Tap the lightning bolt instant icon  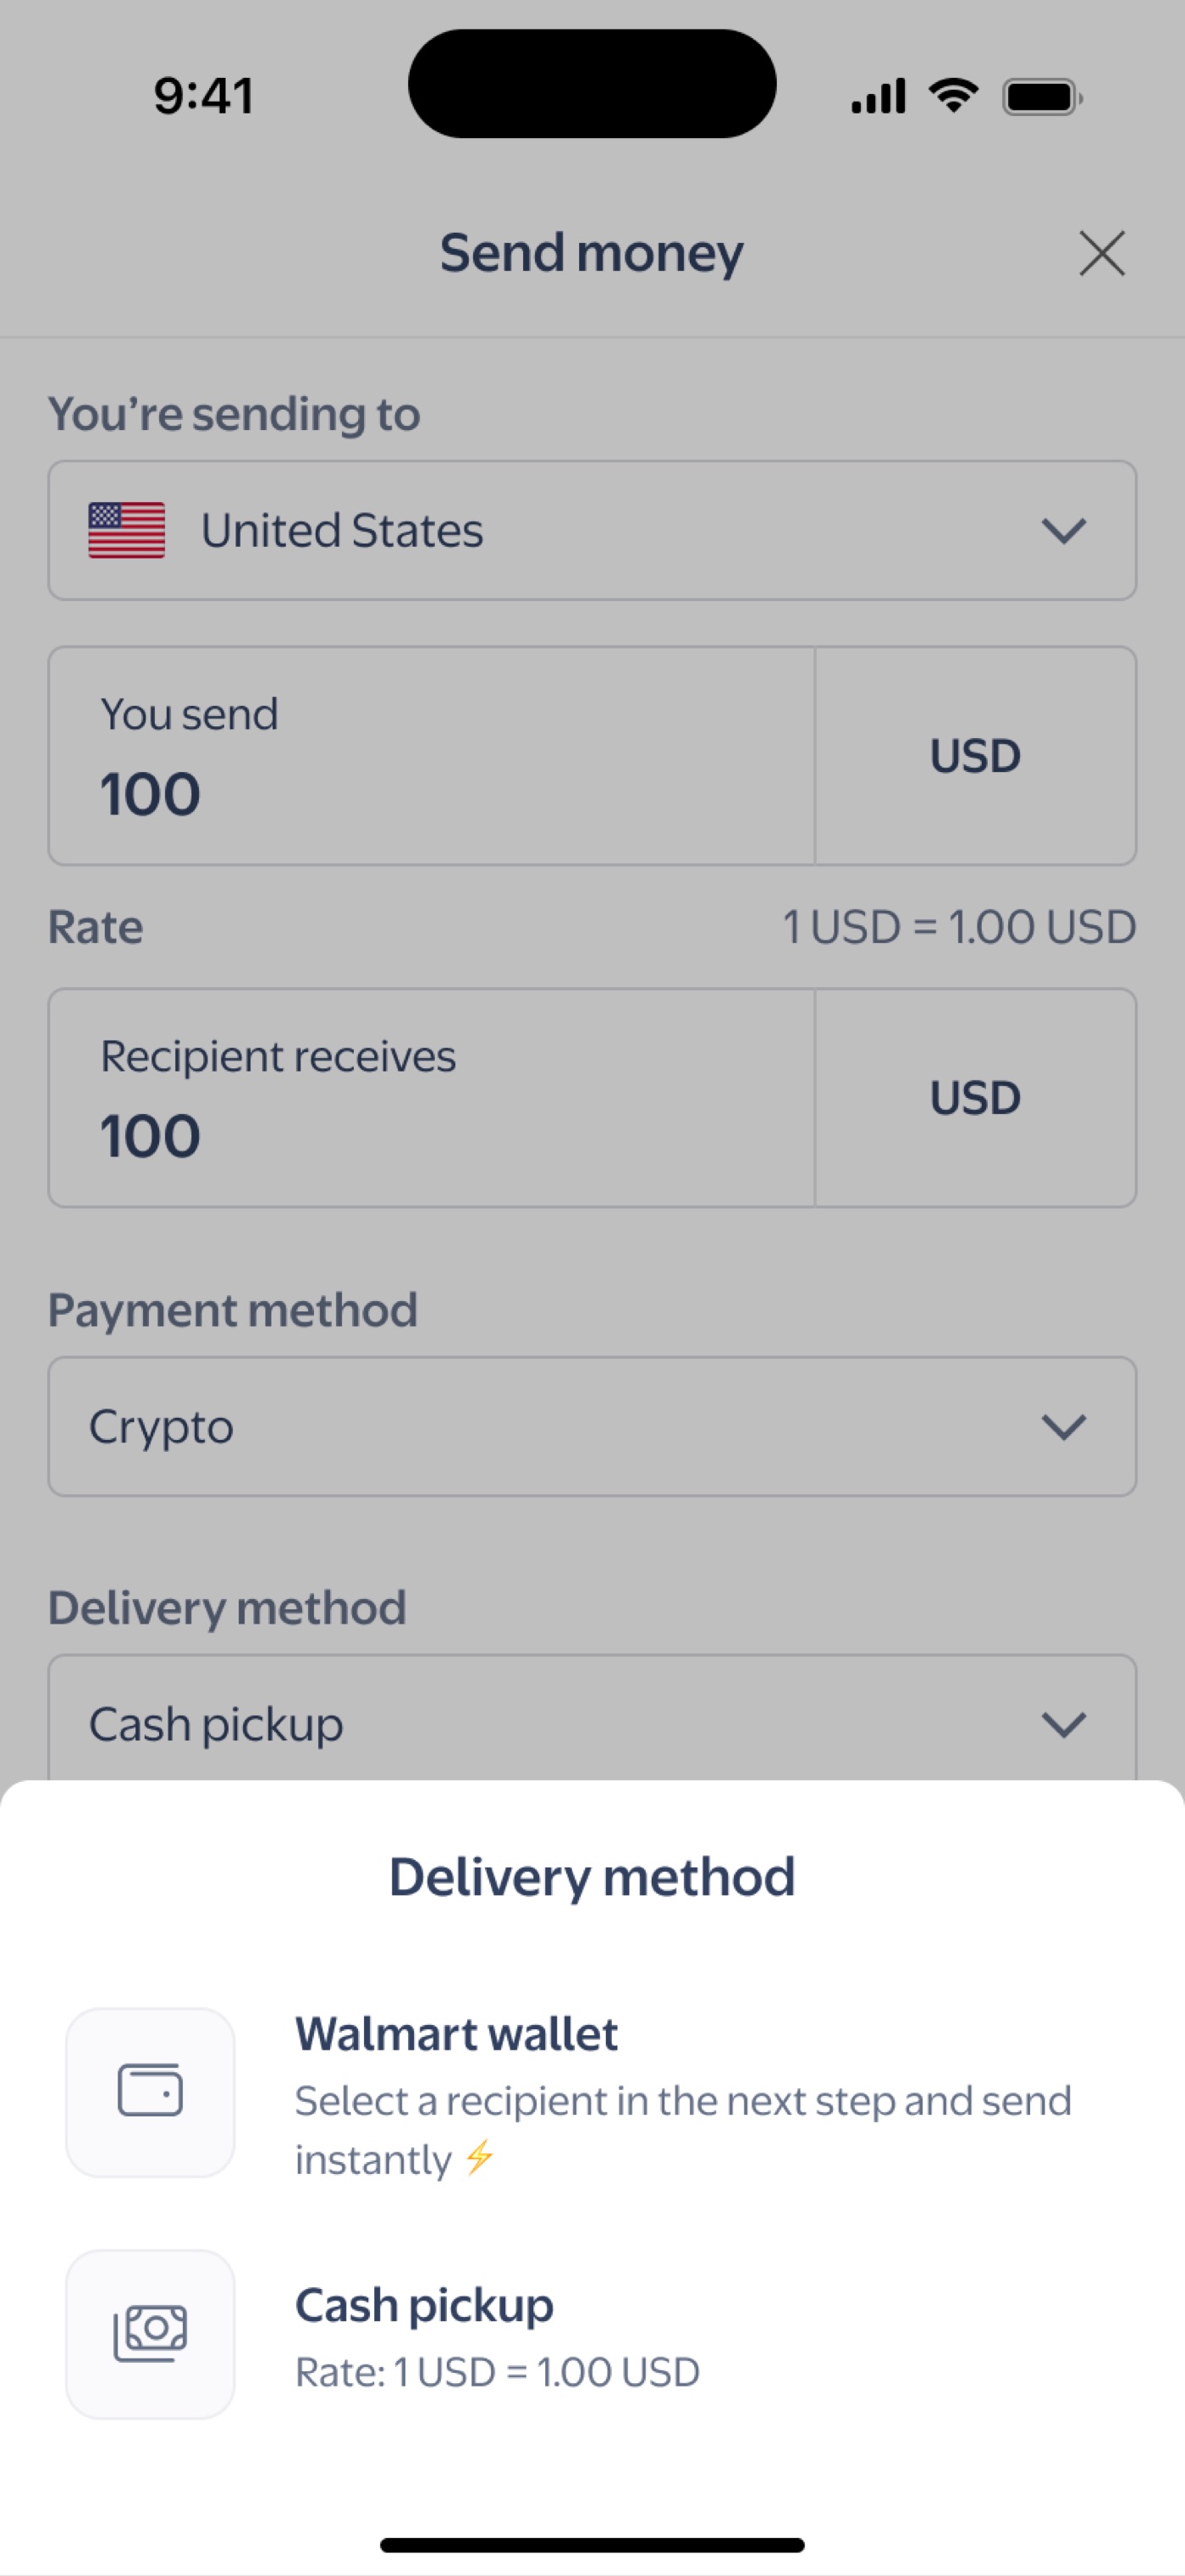tap(480, 2157)
